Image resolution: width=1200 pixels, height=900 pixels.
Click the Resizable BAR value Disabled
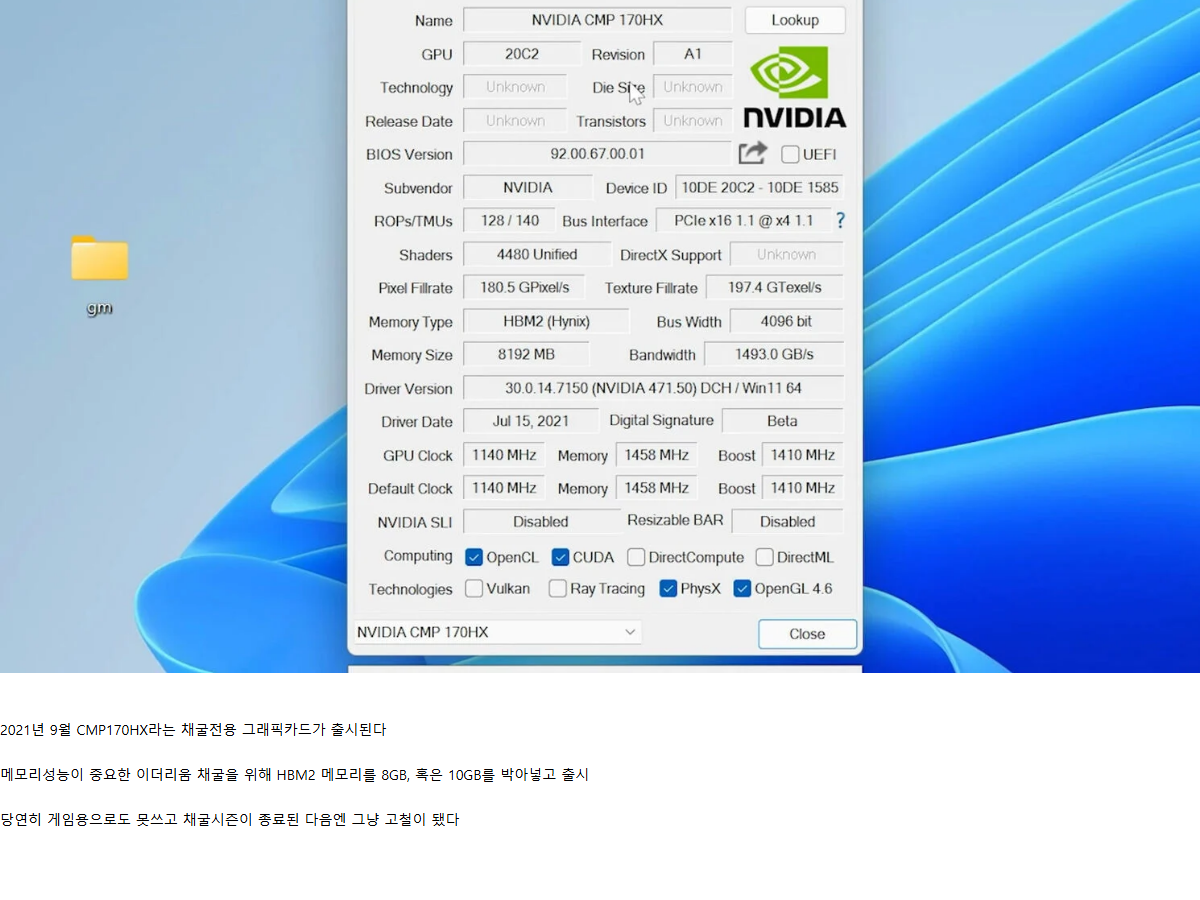pyautogui.click(x=787, y=521)
